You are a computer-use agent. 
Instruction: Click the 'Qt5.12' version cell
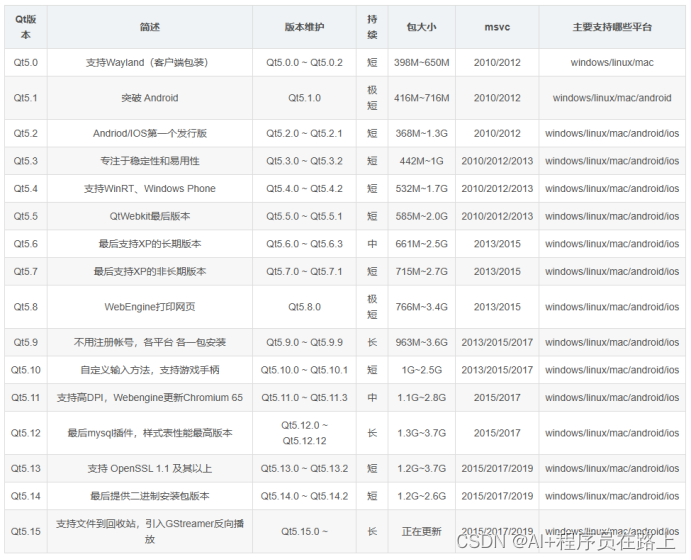[x=26, y=433]
